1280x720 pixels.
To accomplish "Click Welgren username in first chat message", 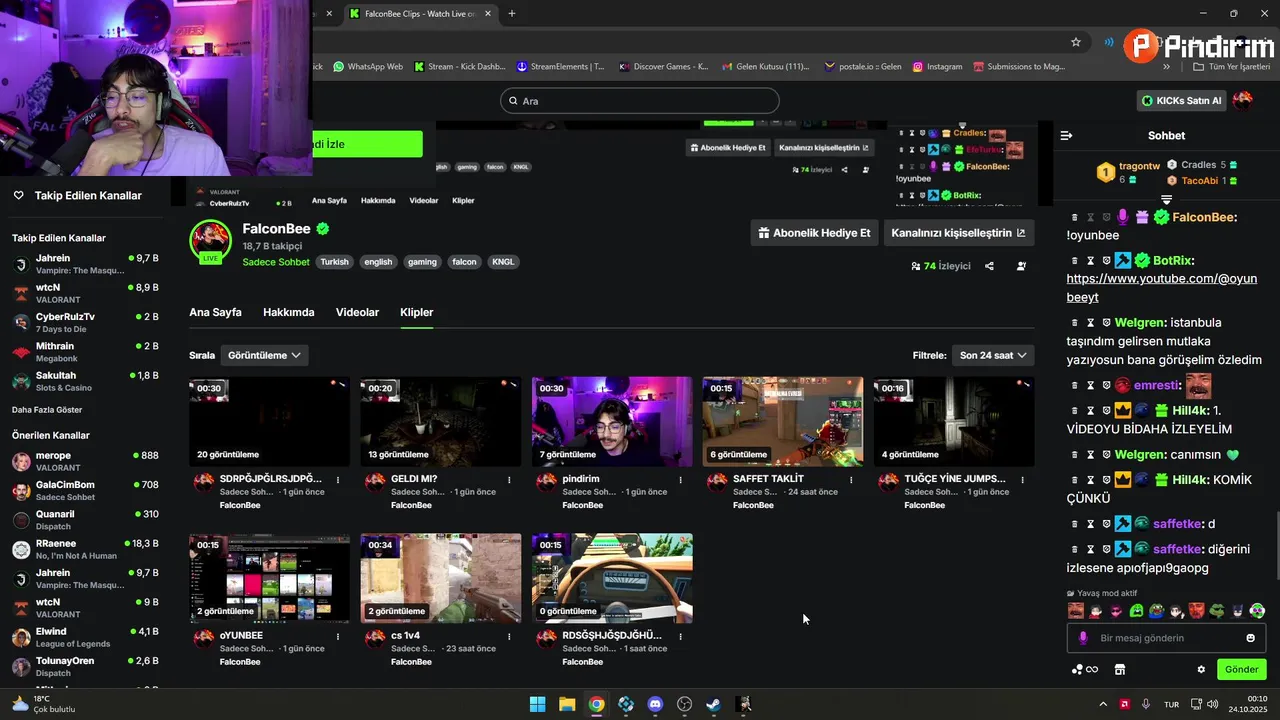I will (x=1141, y=323).
